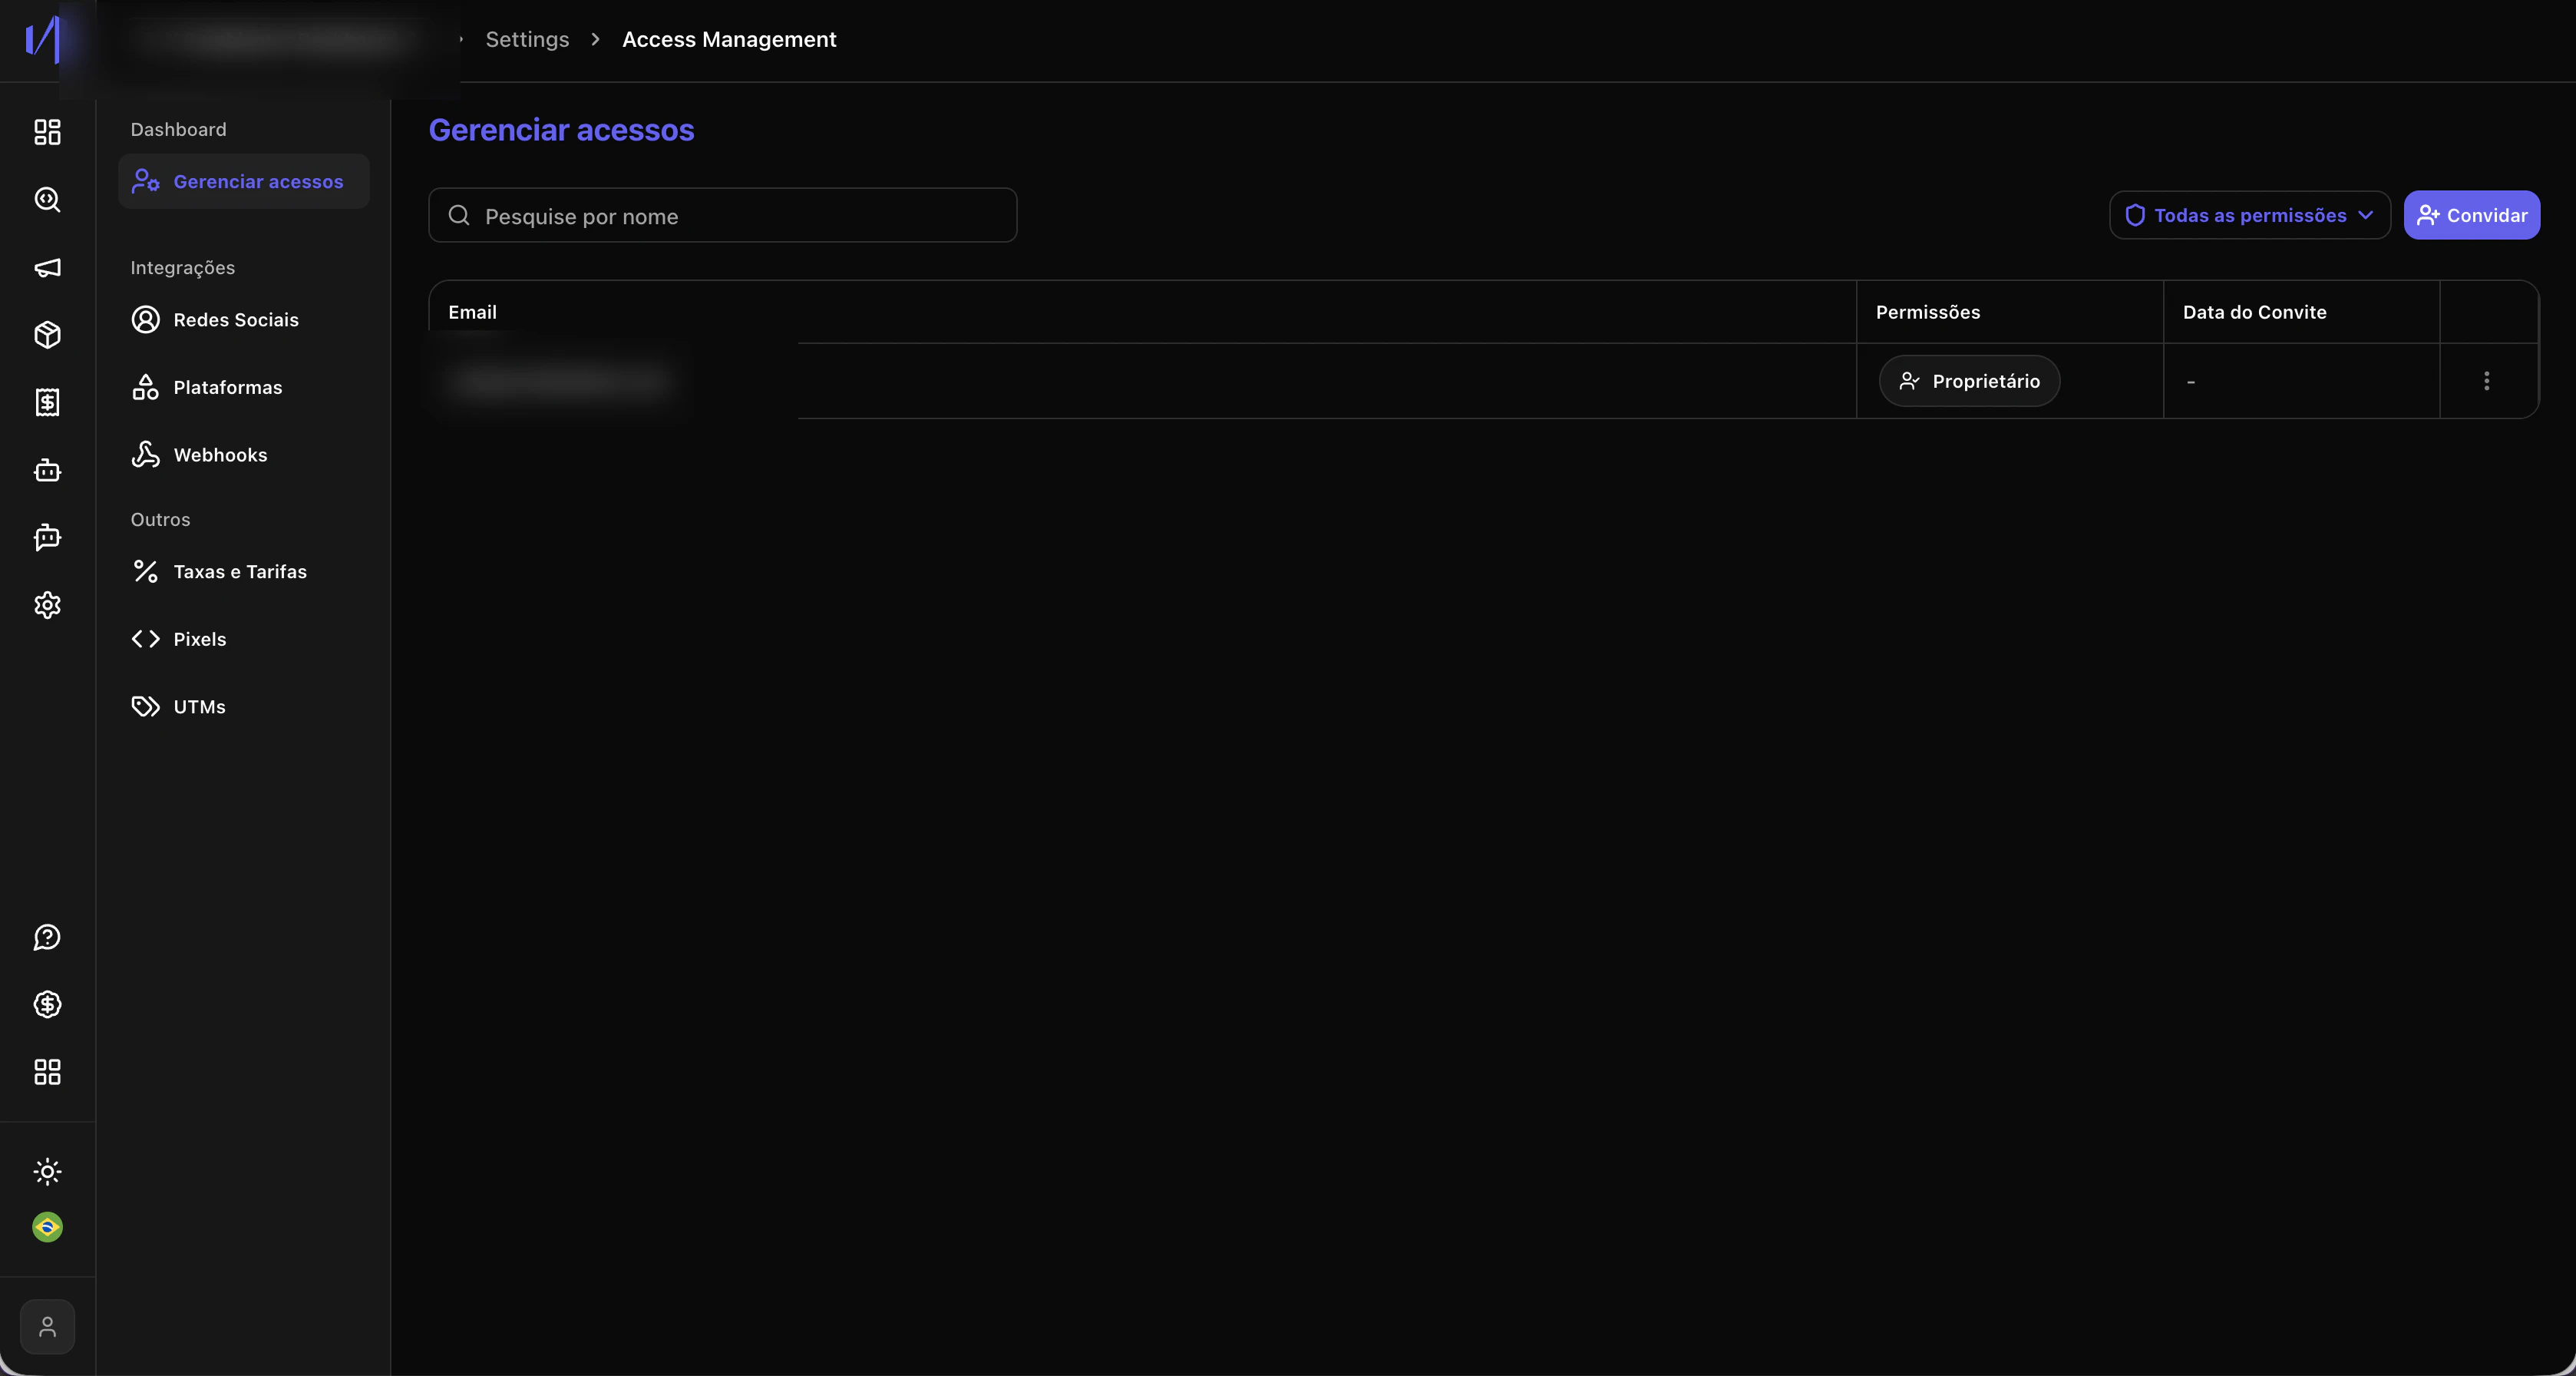This screenshot has width=2576, height=1376.
Task: Click the help chat question icon
Action: point(47,937)
